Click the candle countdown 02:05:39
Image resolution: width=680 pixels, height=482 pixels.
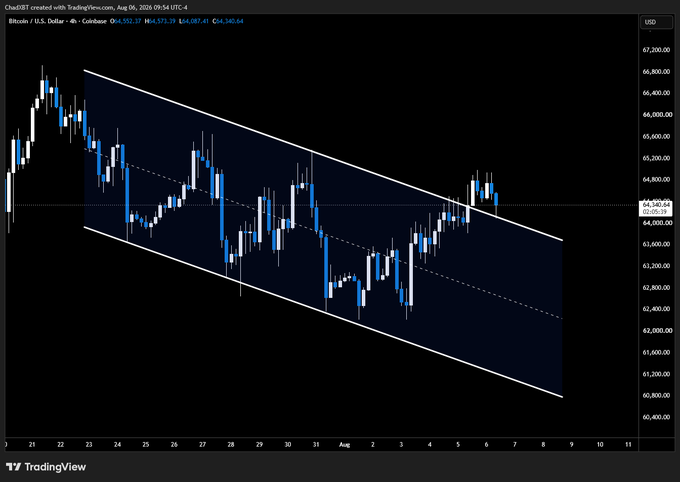pos(654,212)
